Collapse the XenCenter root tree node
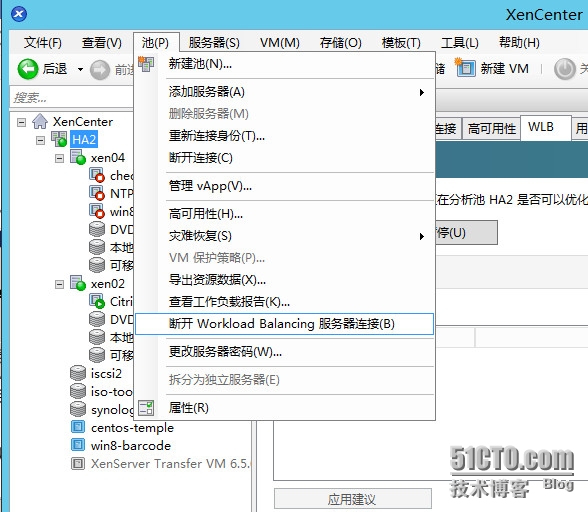 pos(21,122)
